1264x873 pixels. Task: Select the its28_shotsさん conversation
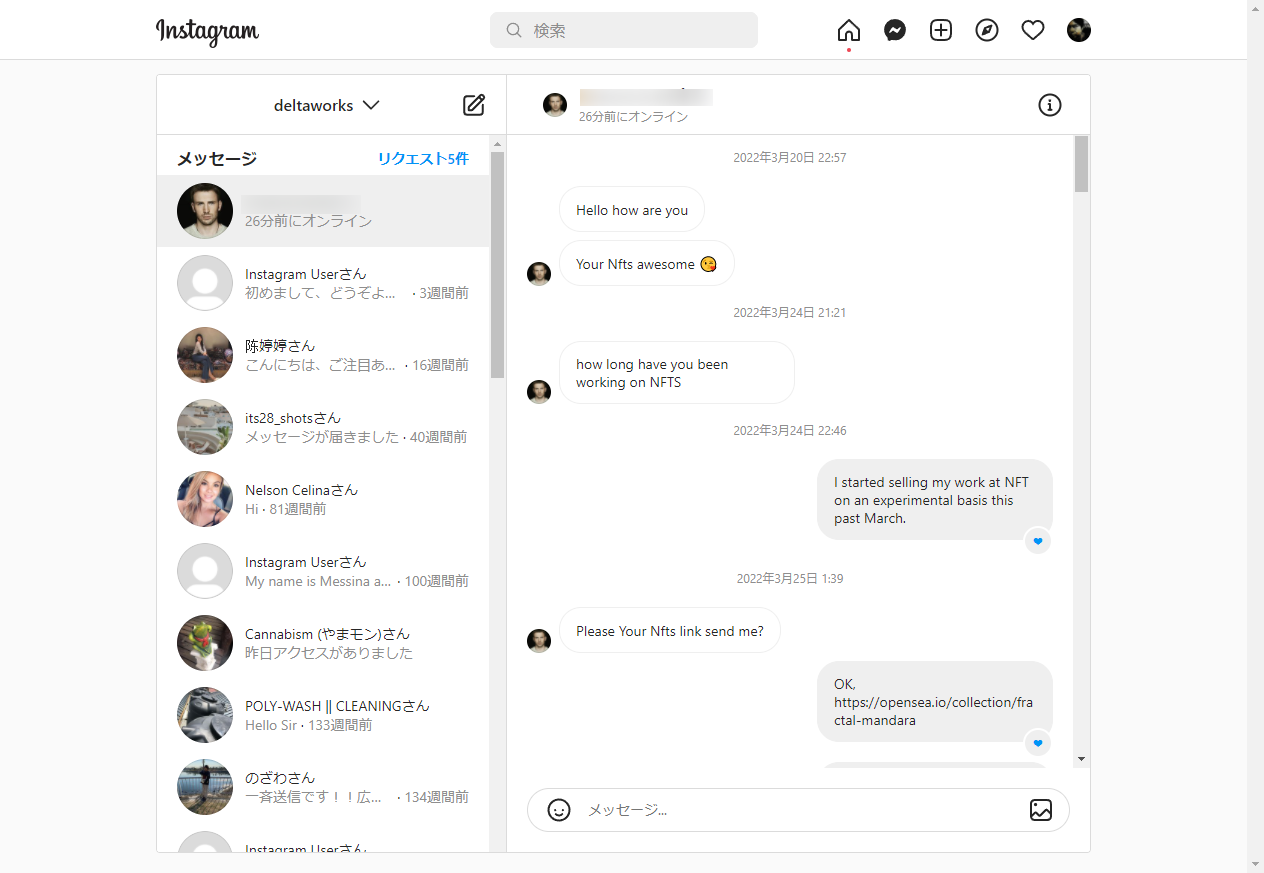323,427
